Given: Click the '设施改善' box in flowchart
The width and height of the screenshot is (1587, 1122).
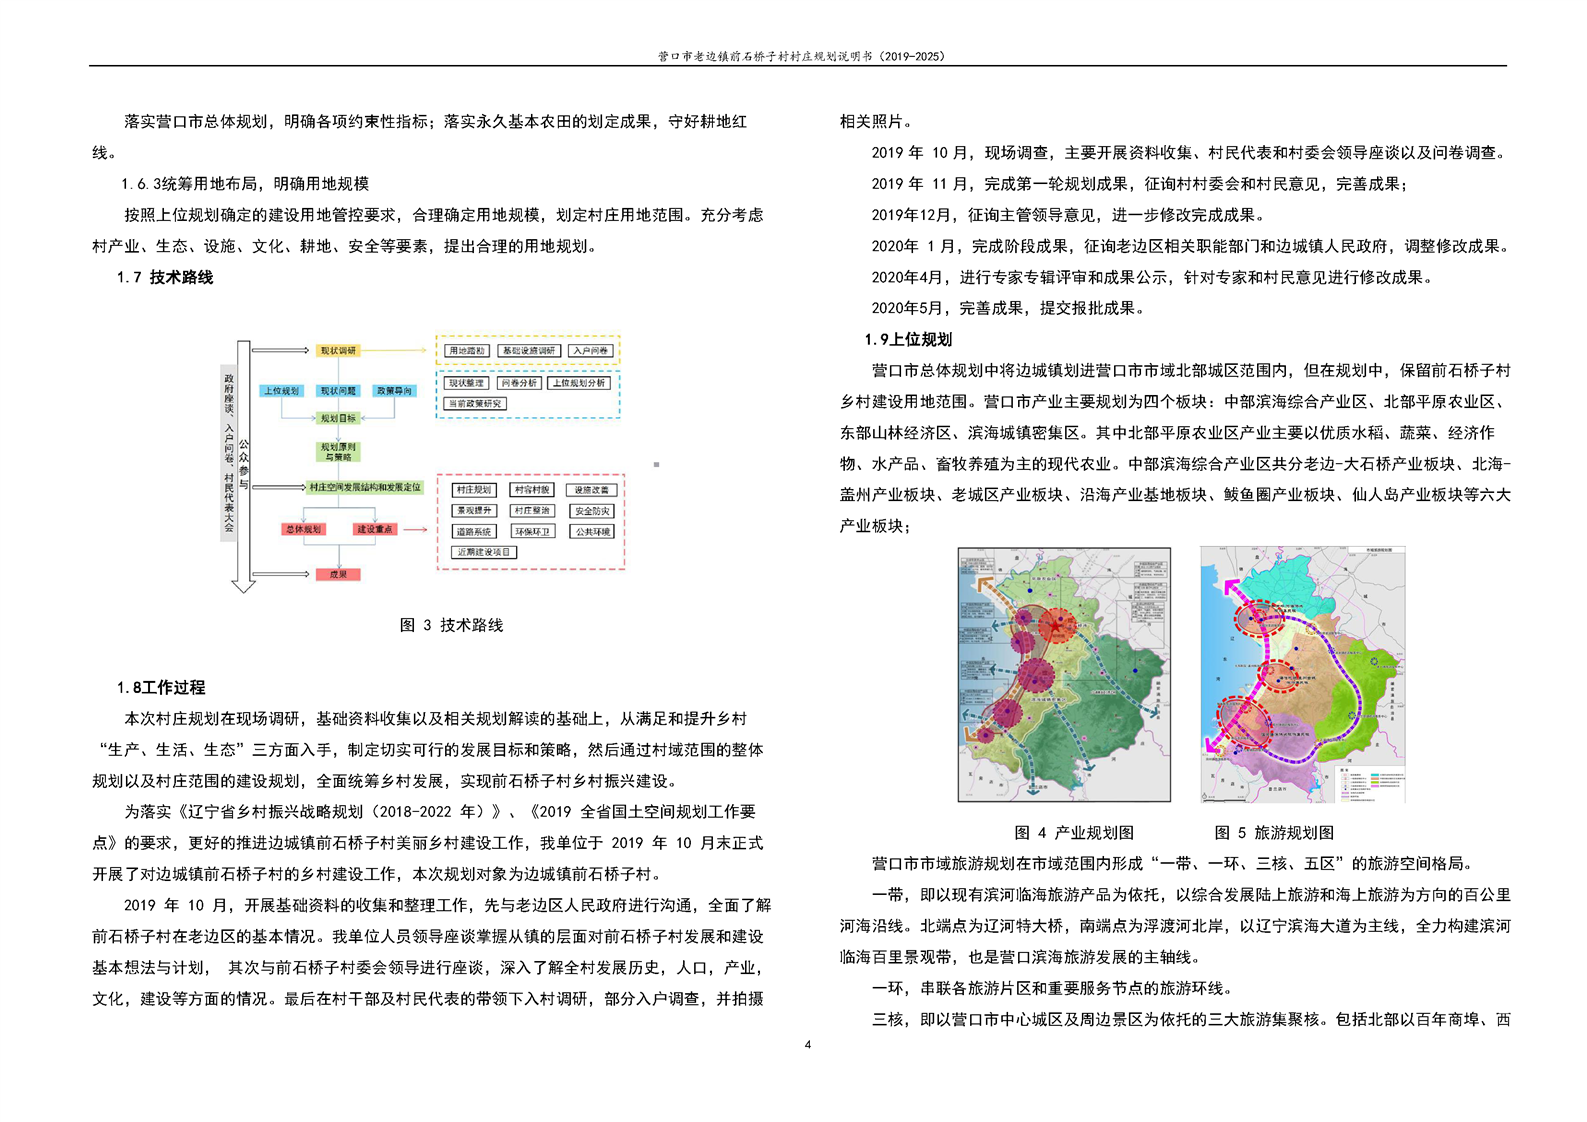Looking at the screenshot, I should click(x=592, y=490).
